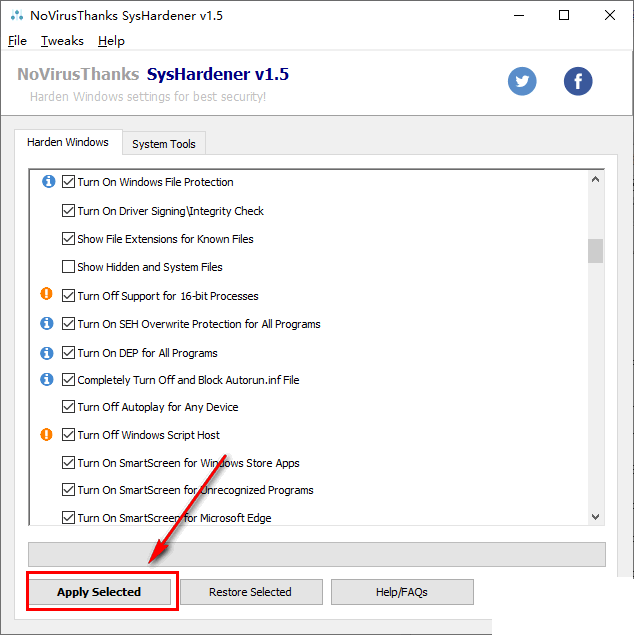Toggle SEH Overwrite Protection checkbox

pos(68,324)
